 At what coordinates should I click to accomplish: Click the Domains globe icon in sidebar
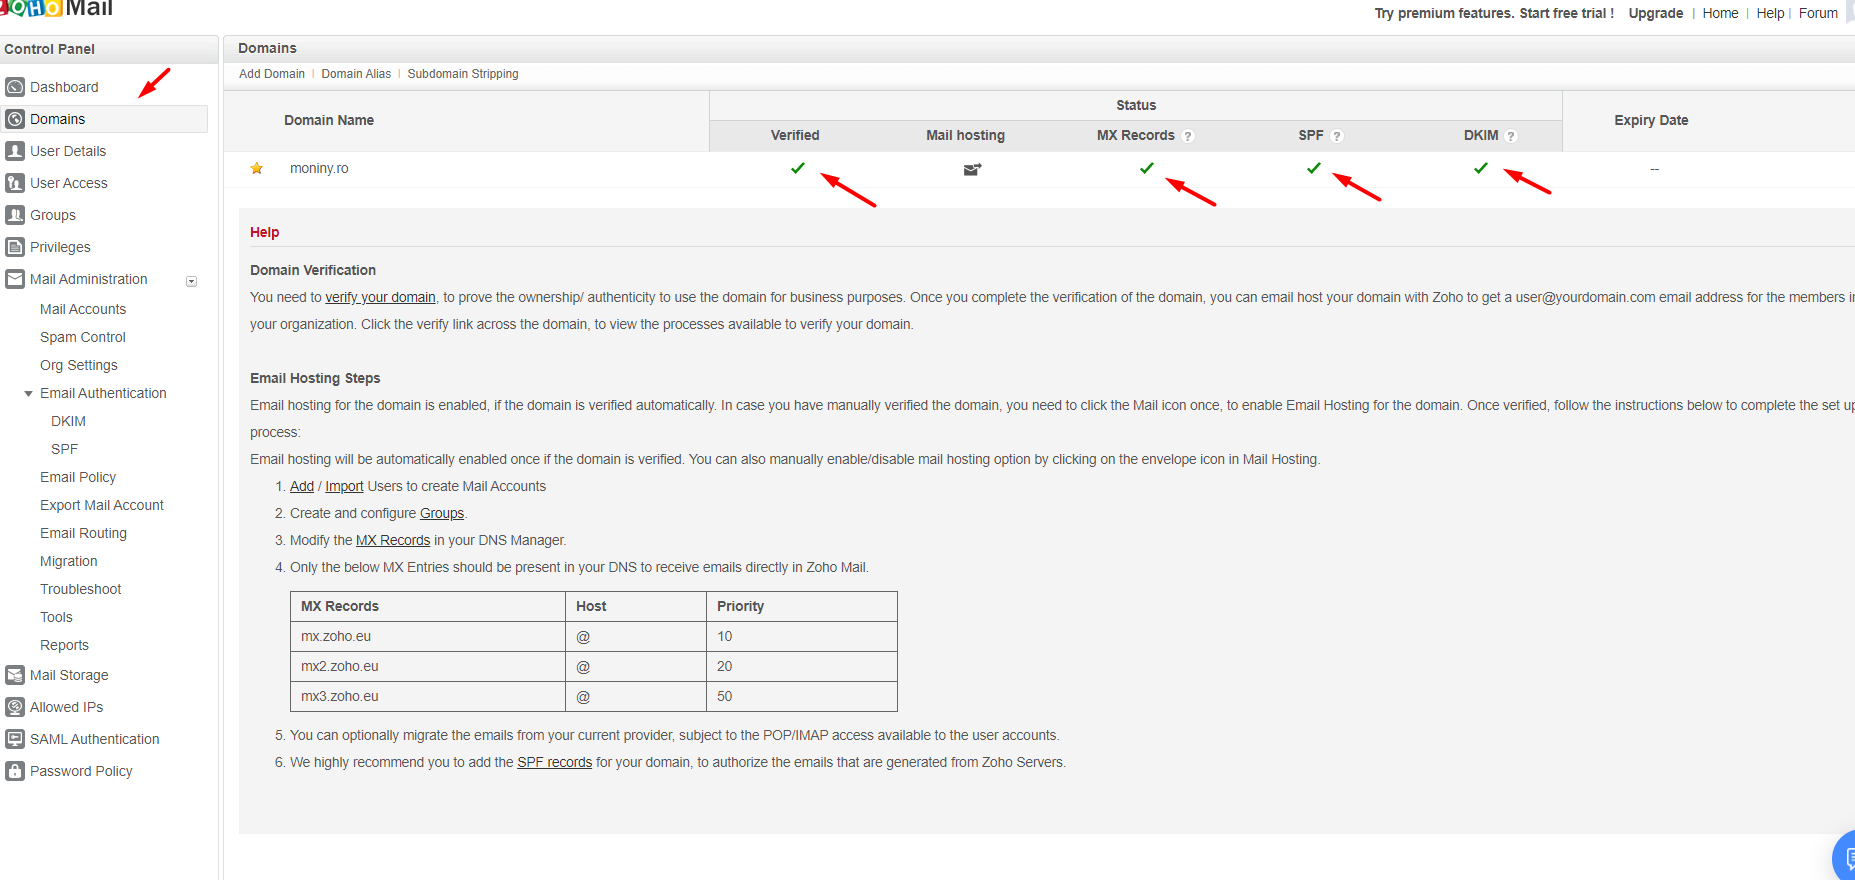tap(15, 119)
